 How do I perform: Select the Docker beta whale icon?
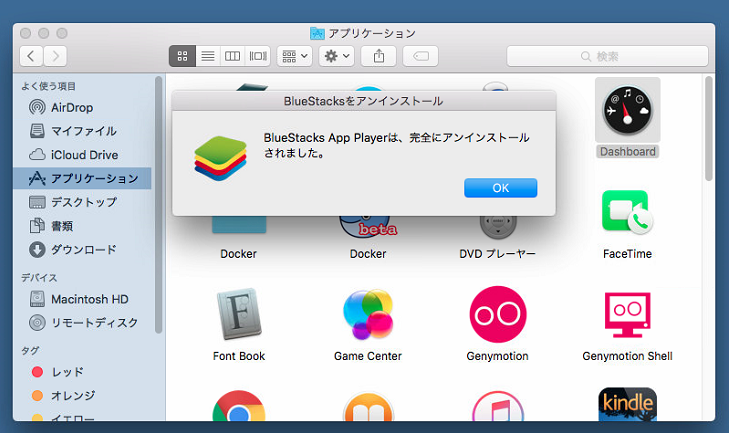pyautogui.click(x=368, y=227)
